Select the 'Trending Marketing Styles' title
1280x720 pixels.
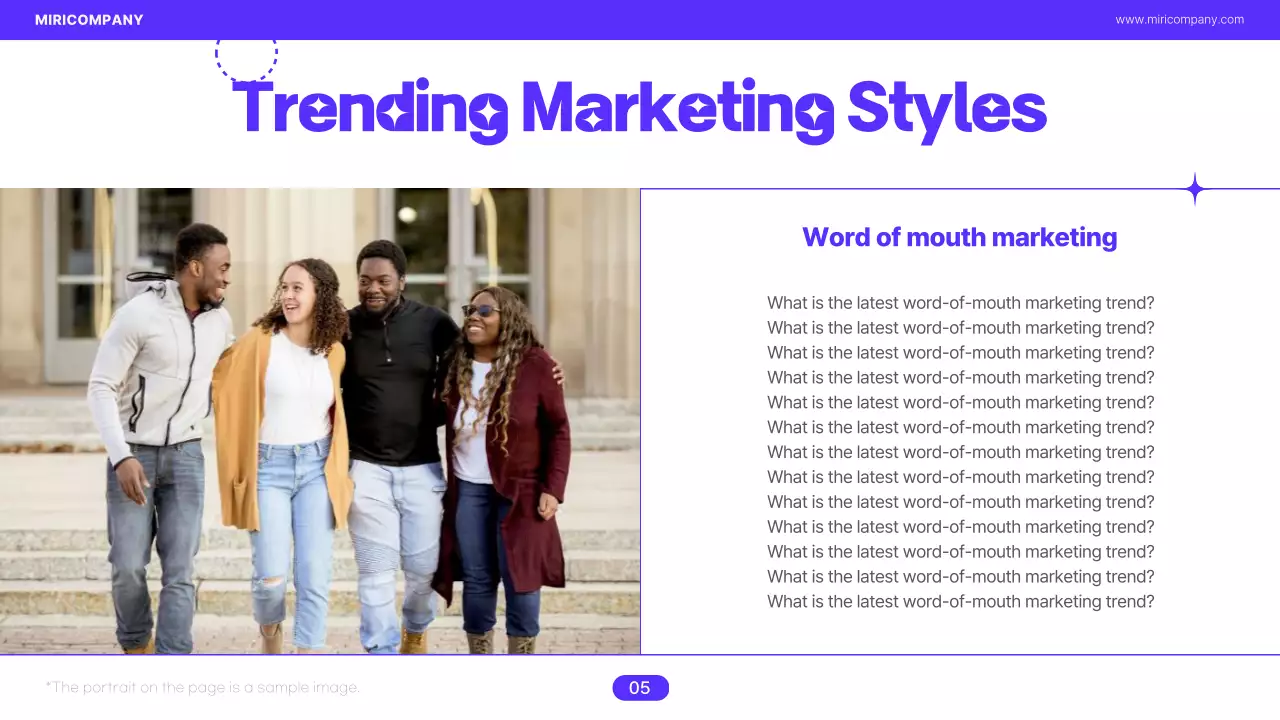pos(640,110)
